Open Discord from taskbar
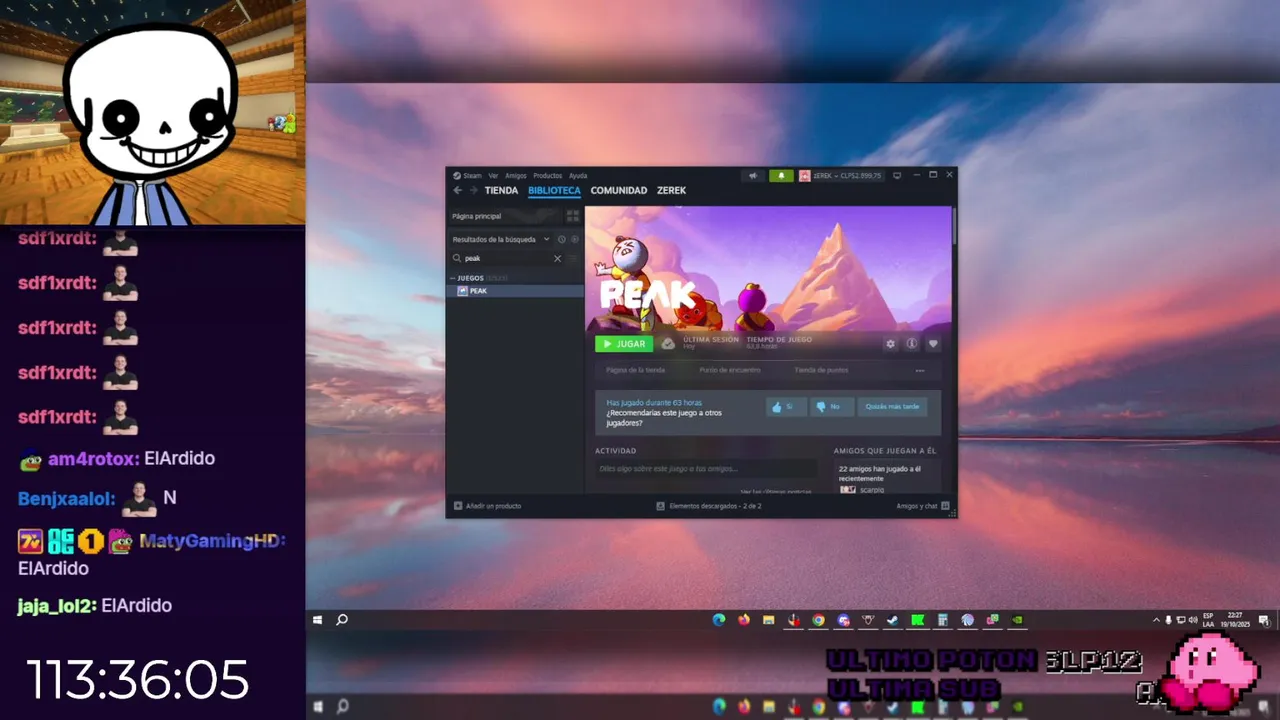 [x=844, y=620]
